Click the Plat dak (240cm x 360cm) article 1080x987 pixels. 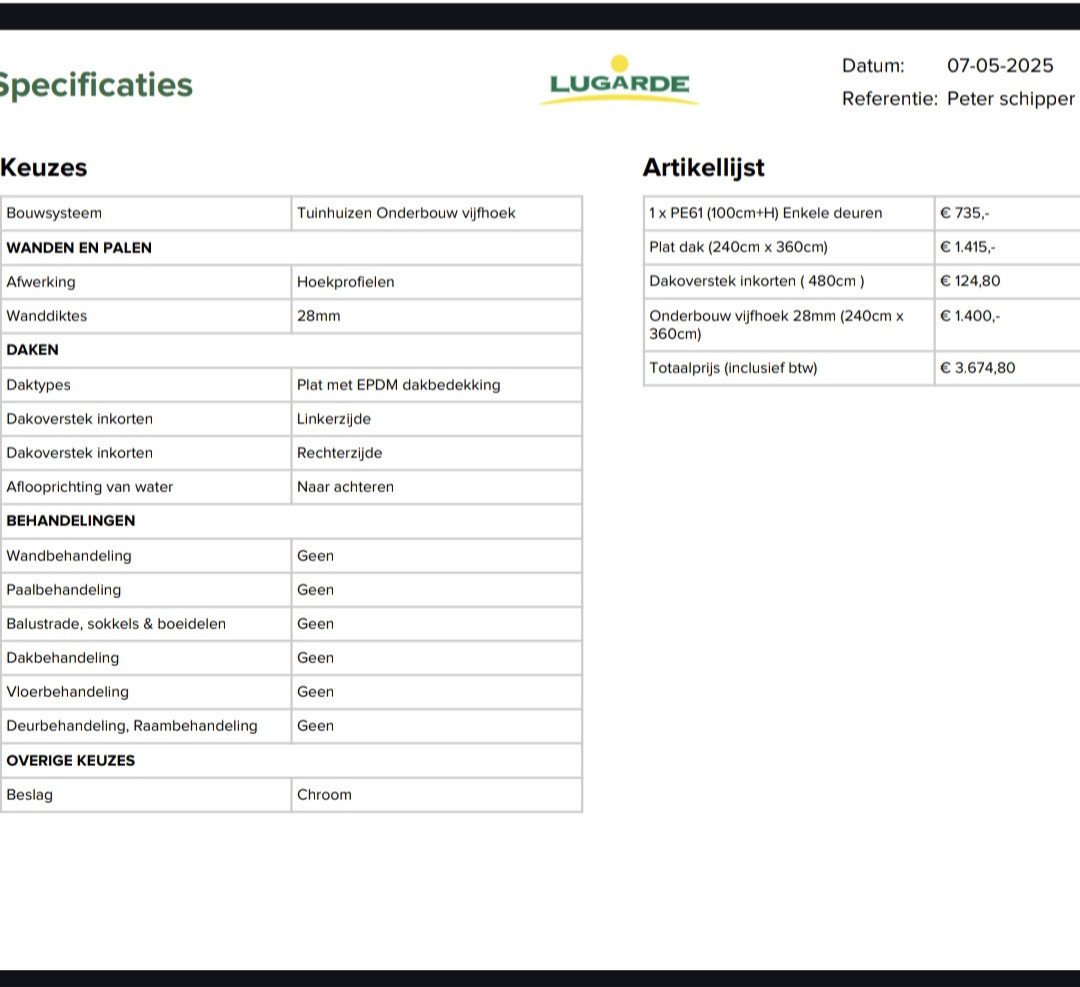[738, 247]
